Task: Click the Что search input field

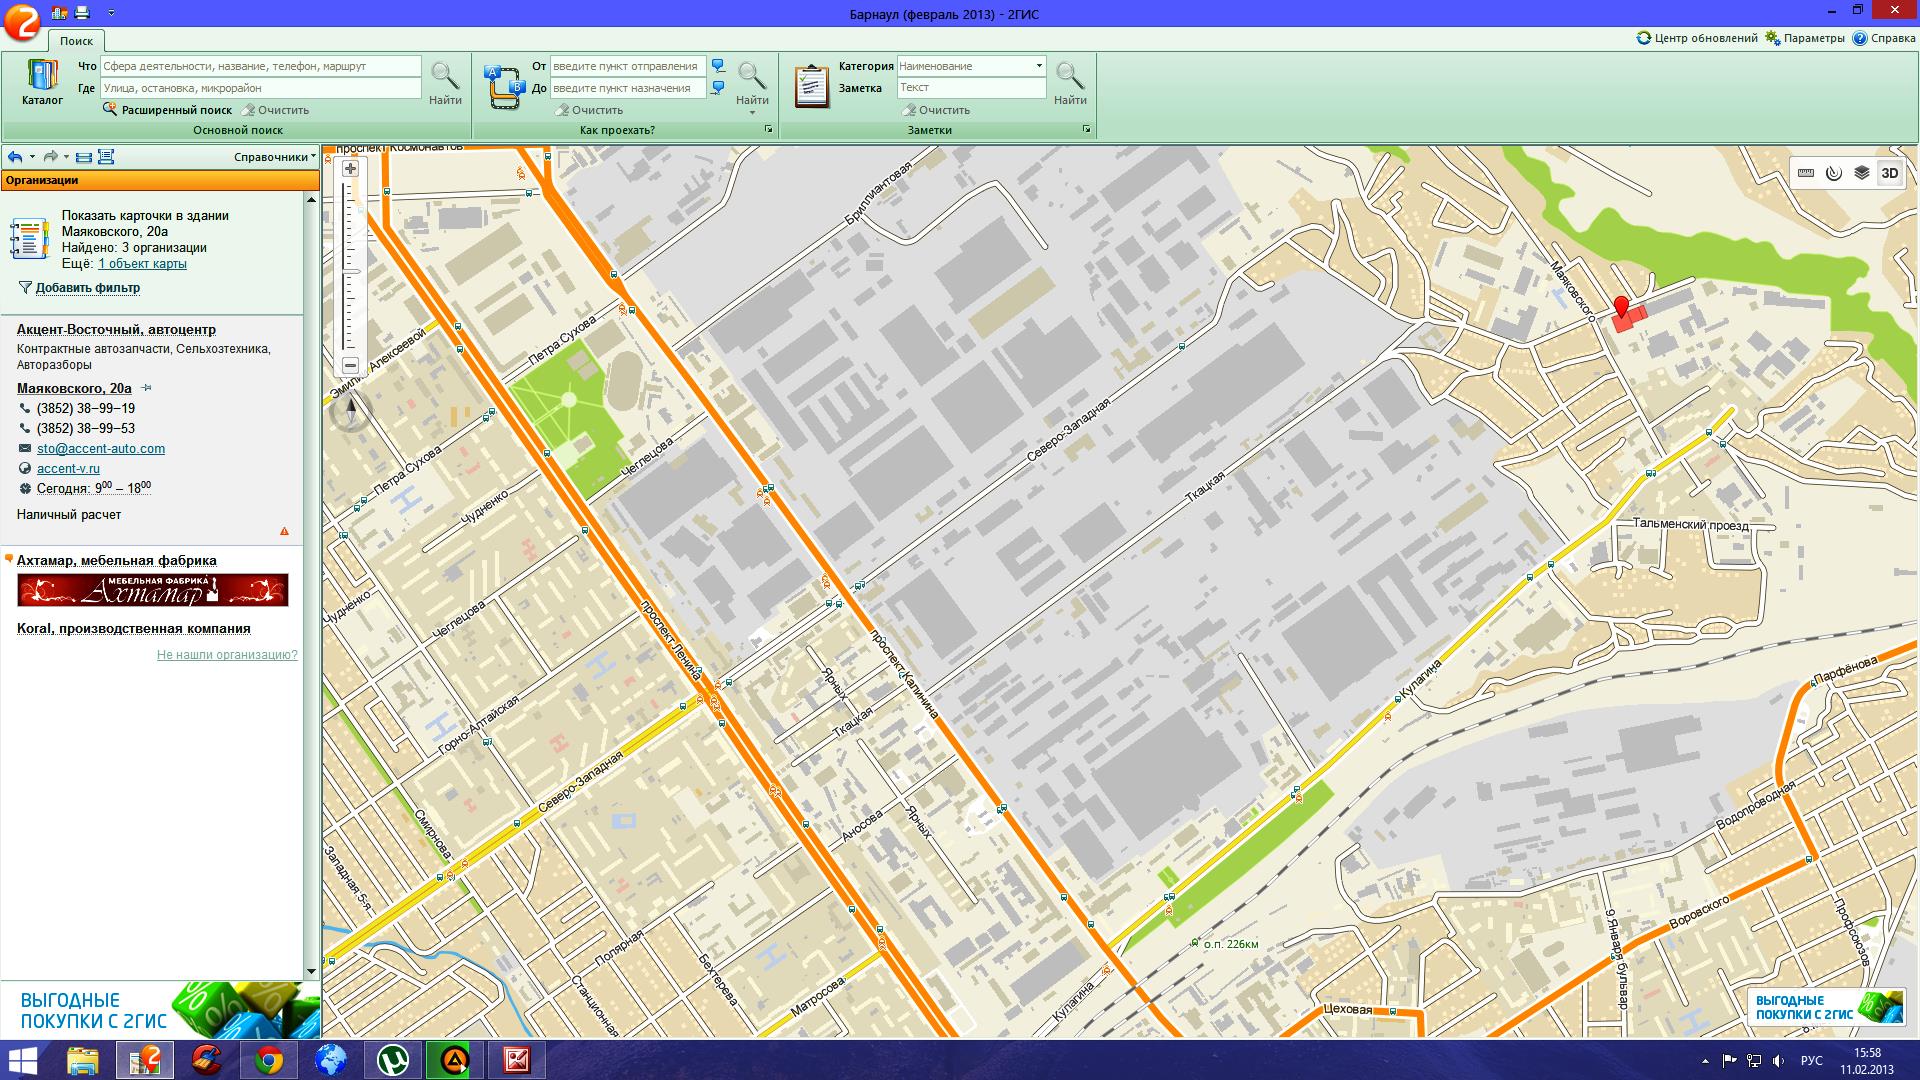Action: (x=260, y=66)
